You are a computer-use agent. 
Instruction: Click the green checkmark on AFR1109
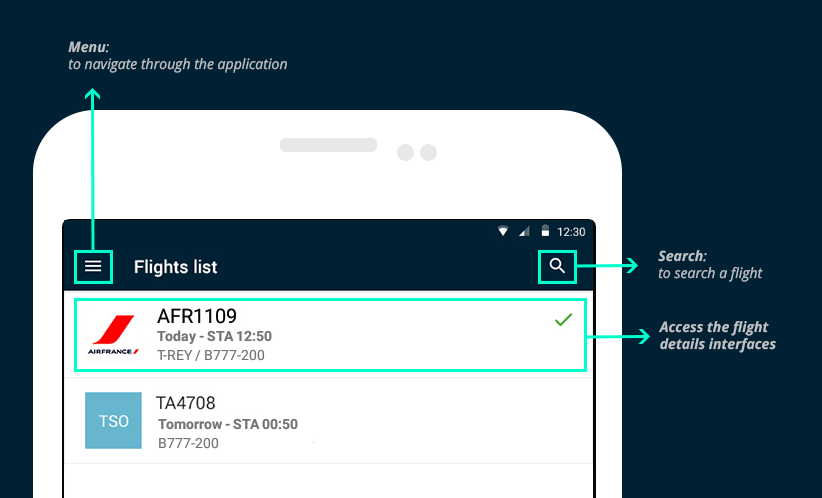[x=564, y=319]
